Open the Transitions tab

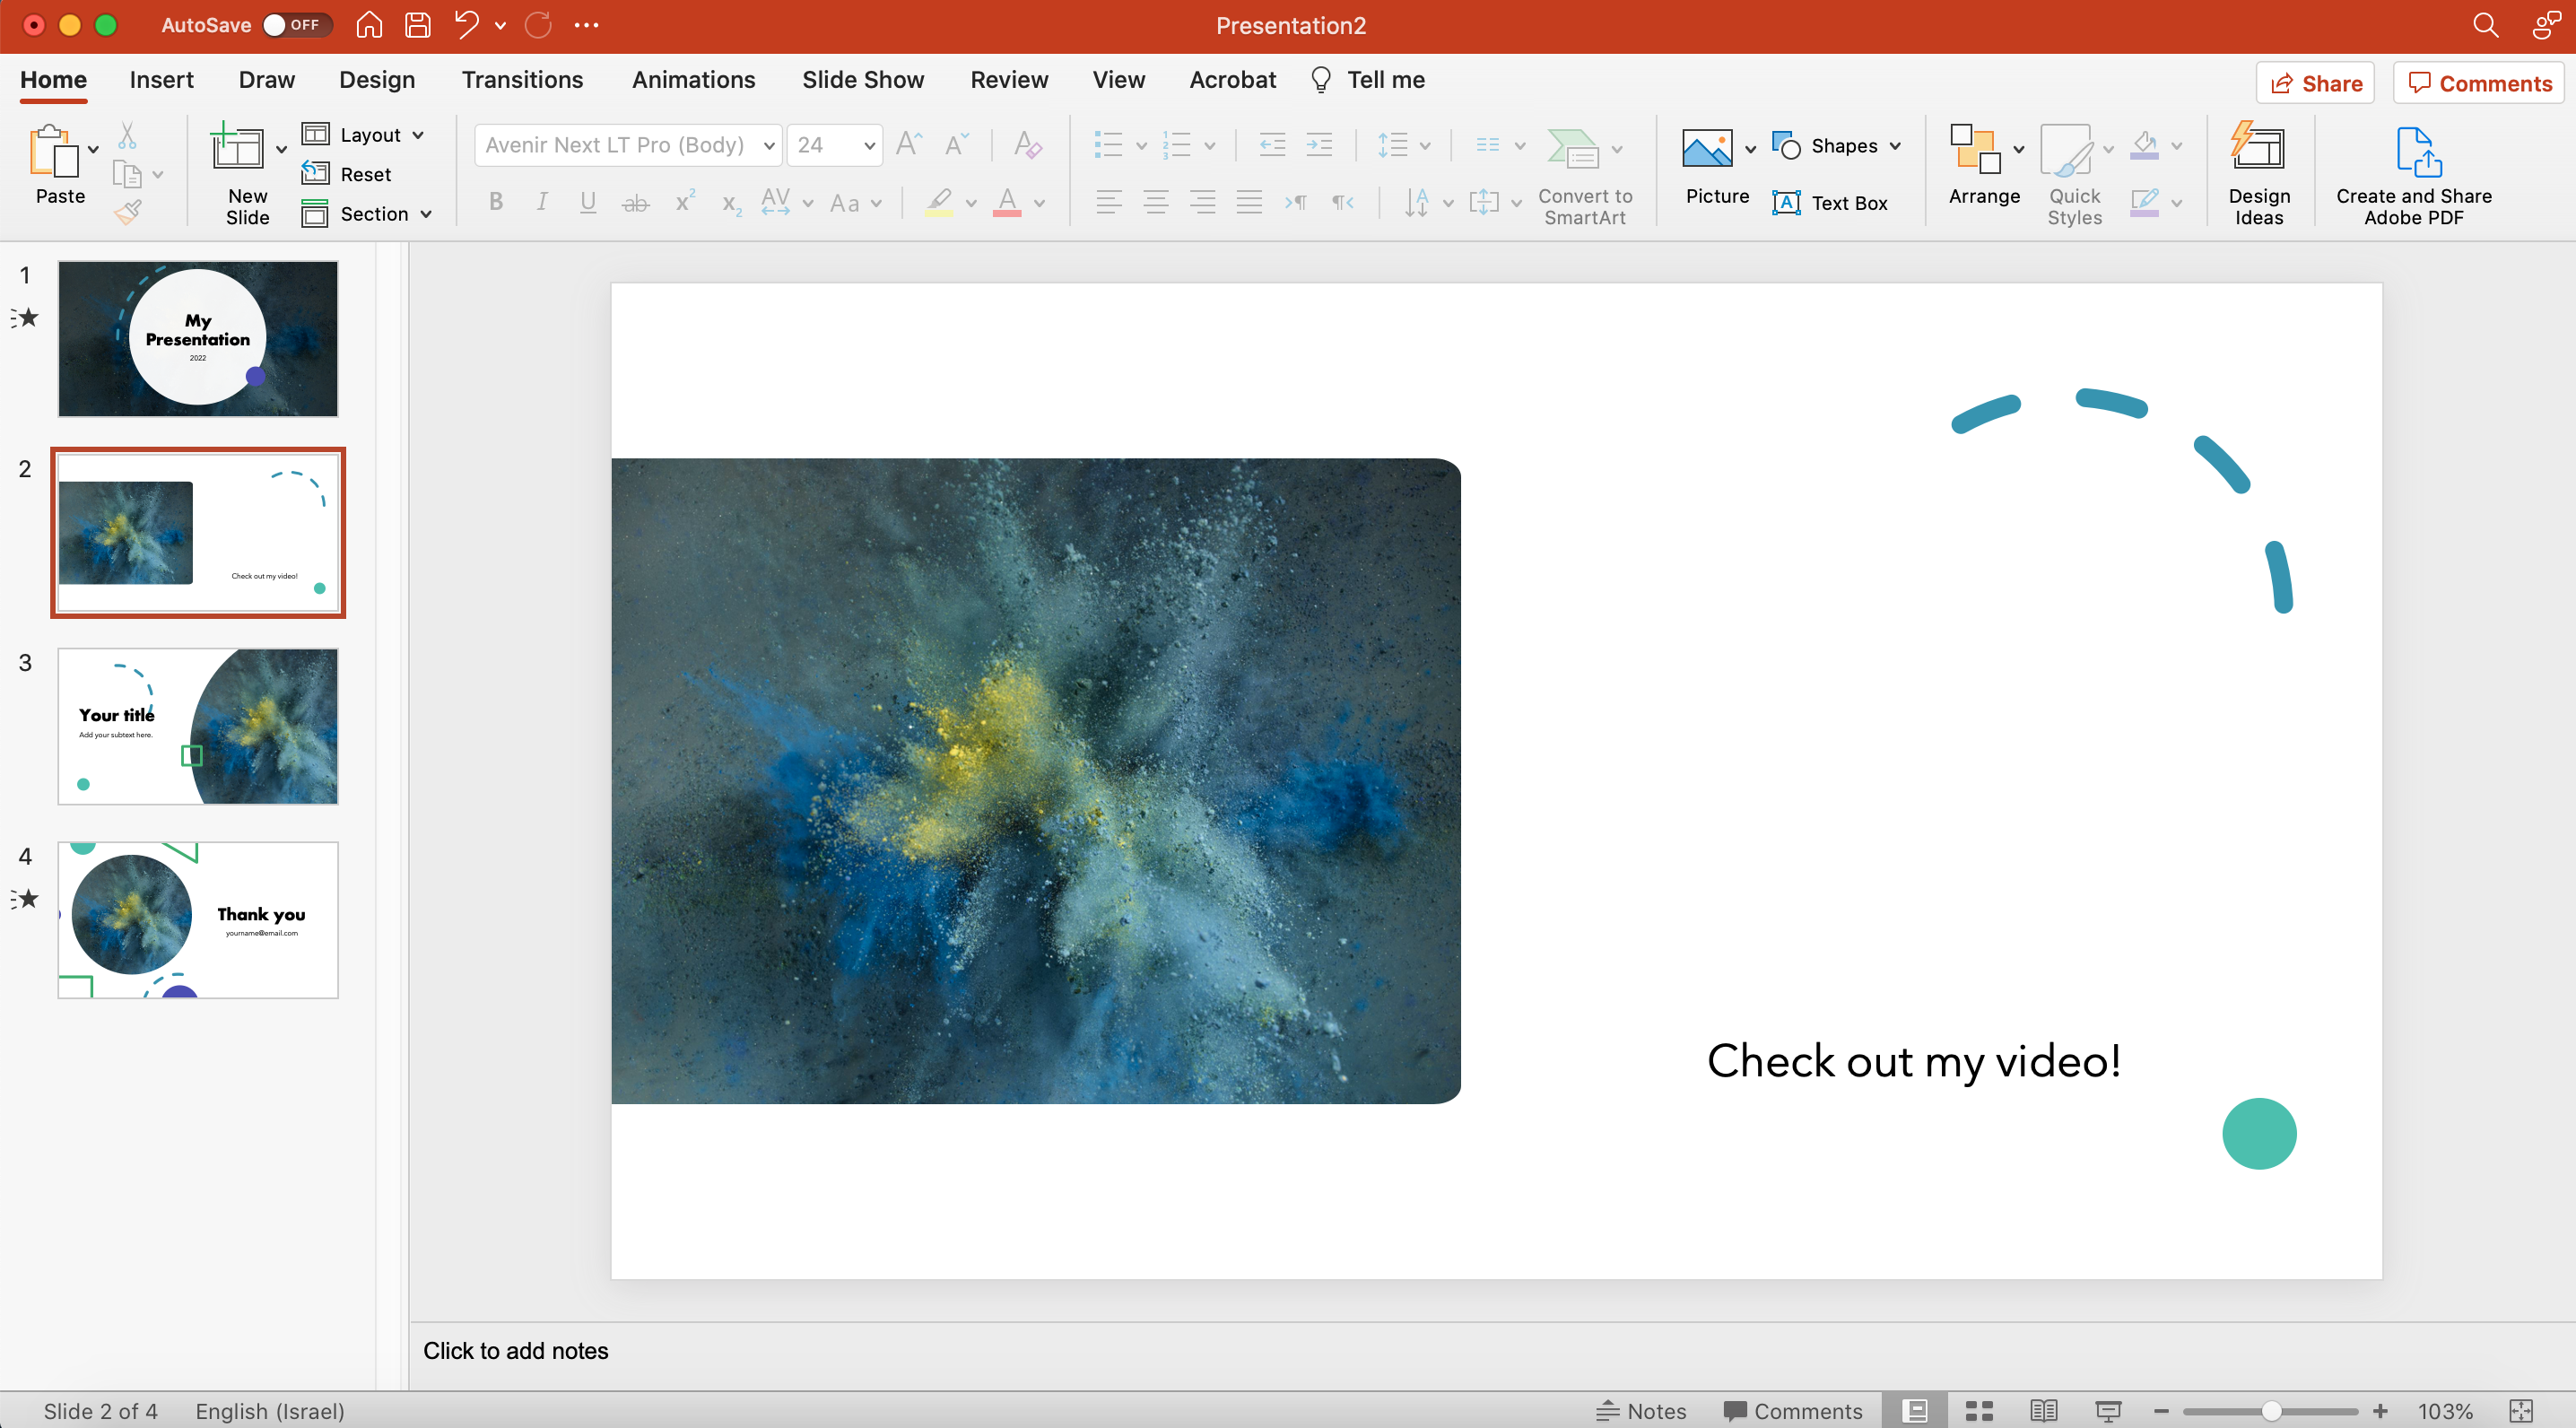click(522, 80)
